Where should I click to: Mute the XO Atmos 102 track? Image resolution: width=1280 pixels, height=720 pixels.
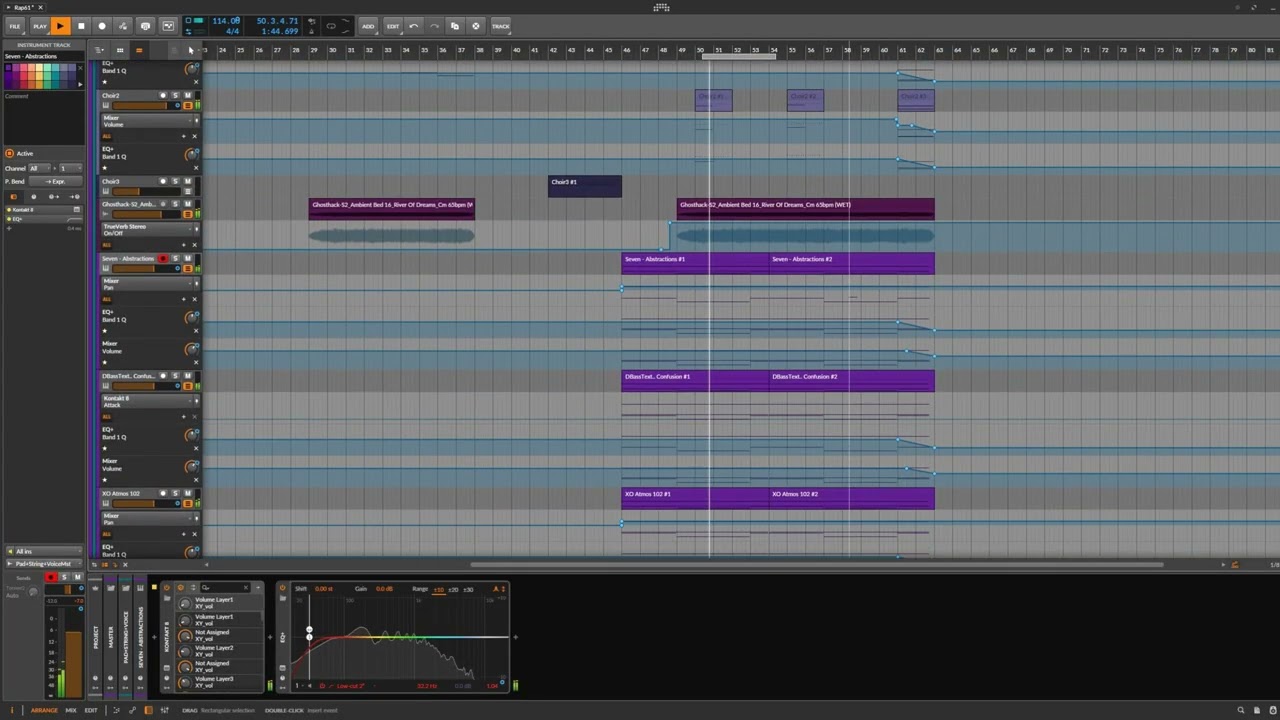(x=187, y=494)
